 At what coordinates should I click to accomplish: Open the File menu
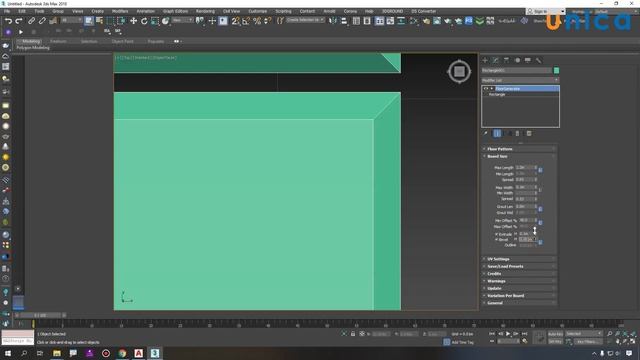click(x=7, y=11)
